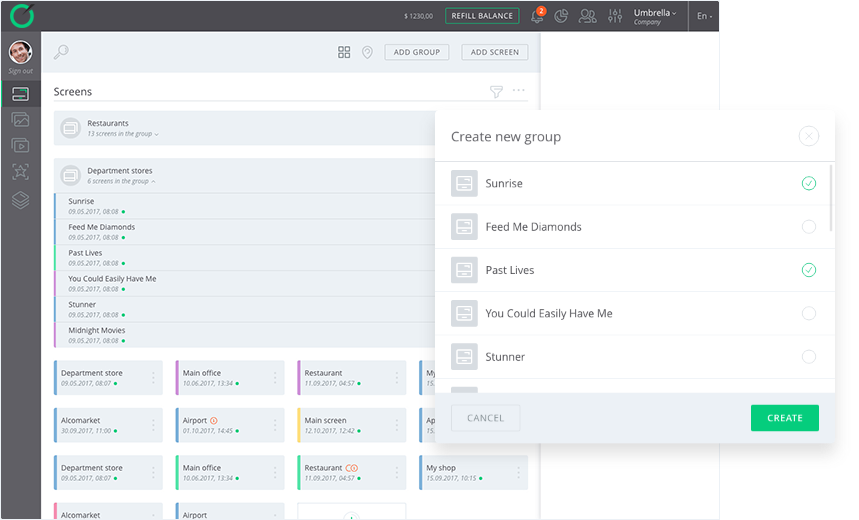Image resolution: width=859 pixels, height=520 pixels.
Task: Check the Stunner screen checkbox
Action: [x=808, y=357]
